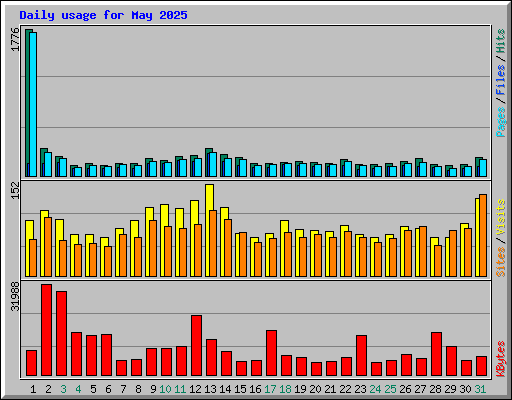Click the green "Hits" legend label

click(501, 41)
